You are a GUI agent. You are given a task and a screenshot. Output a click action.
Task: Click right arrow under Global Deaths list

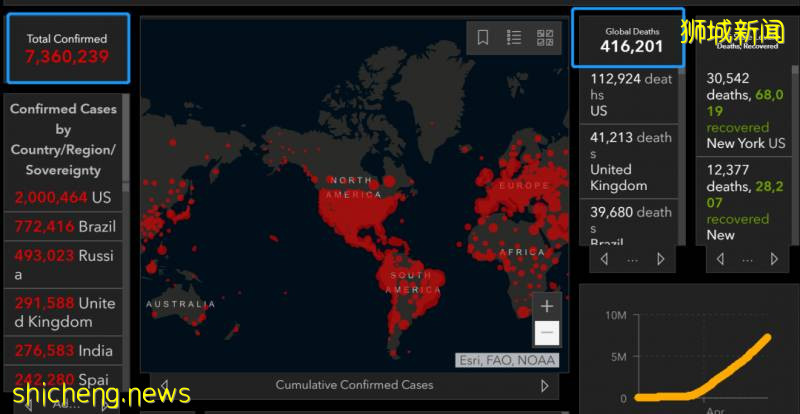pos(660,259)
